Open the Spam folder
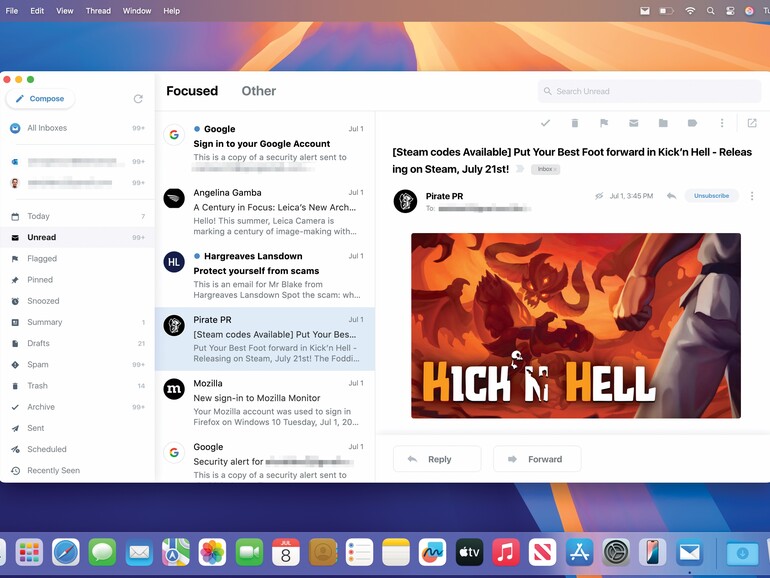The width and height of the screenshot is (770, 578). click(77, 364)
